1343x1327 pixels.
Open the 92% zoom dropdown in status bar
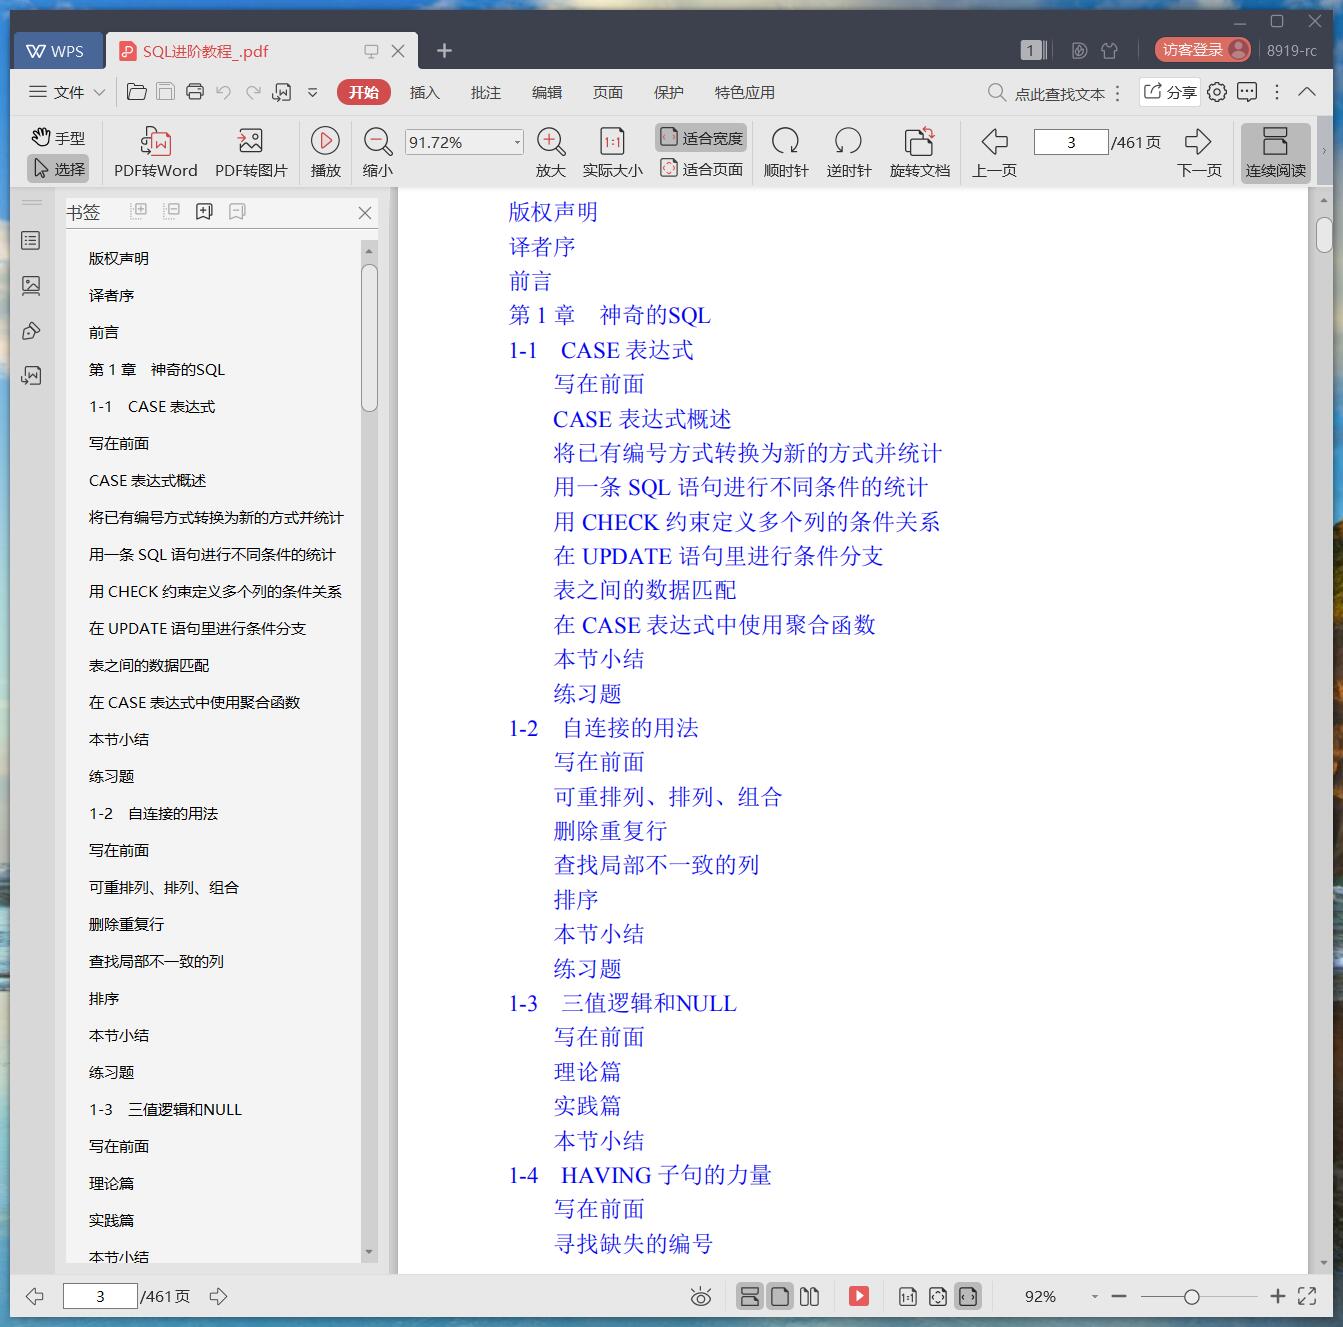(x=1095, y=1296)
